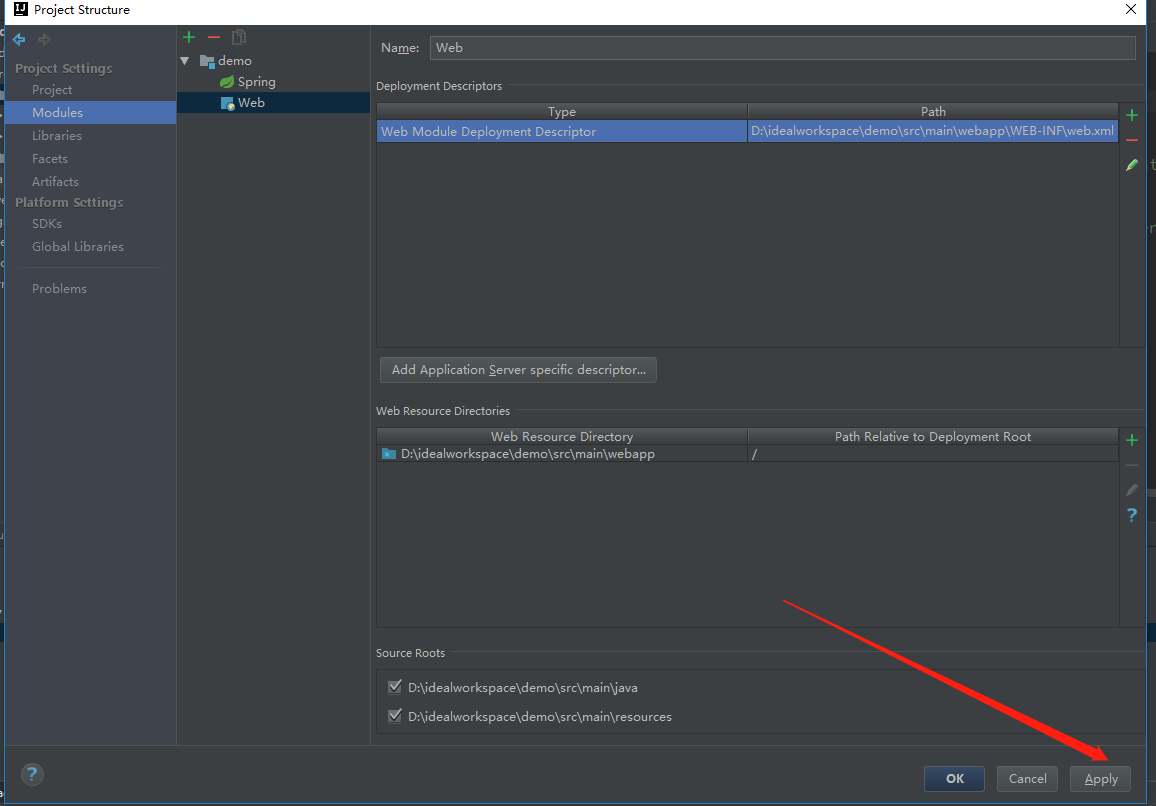Click the Web facet icon
This screenshot has width=1156, height=806.
[227, 103]
